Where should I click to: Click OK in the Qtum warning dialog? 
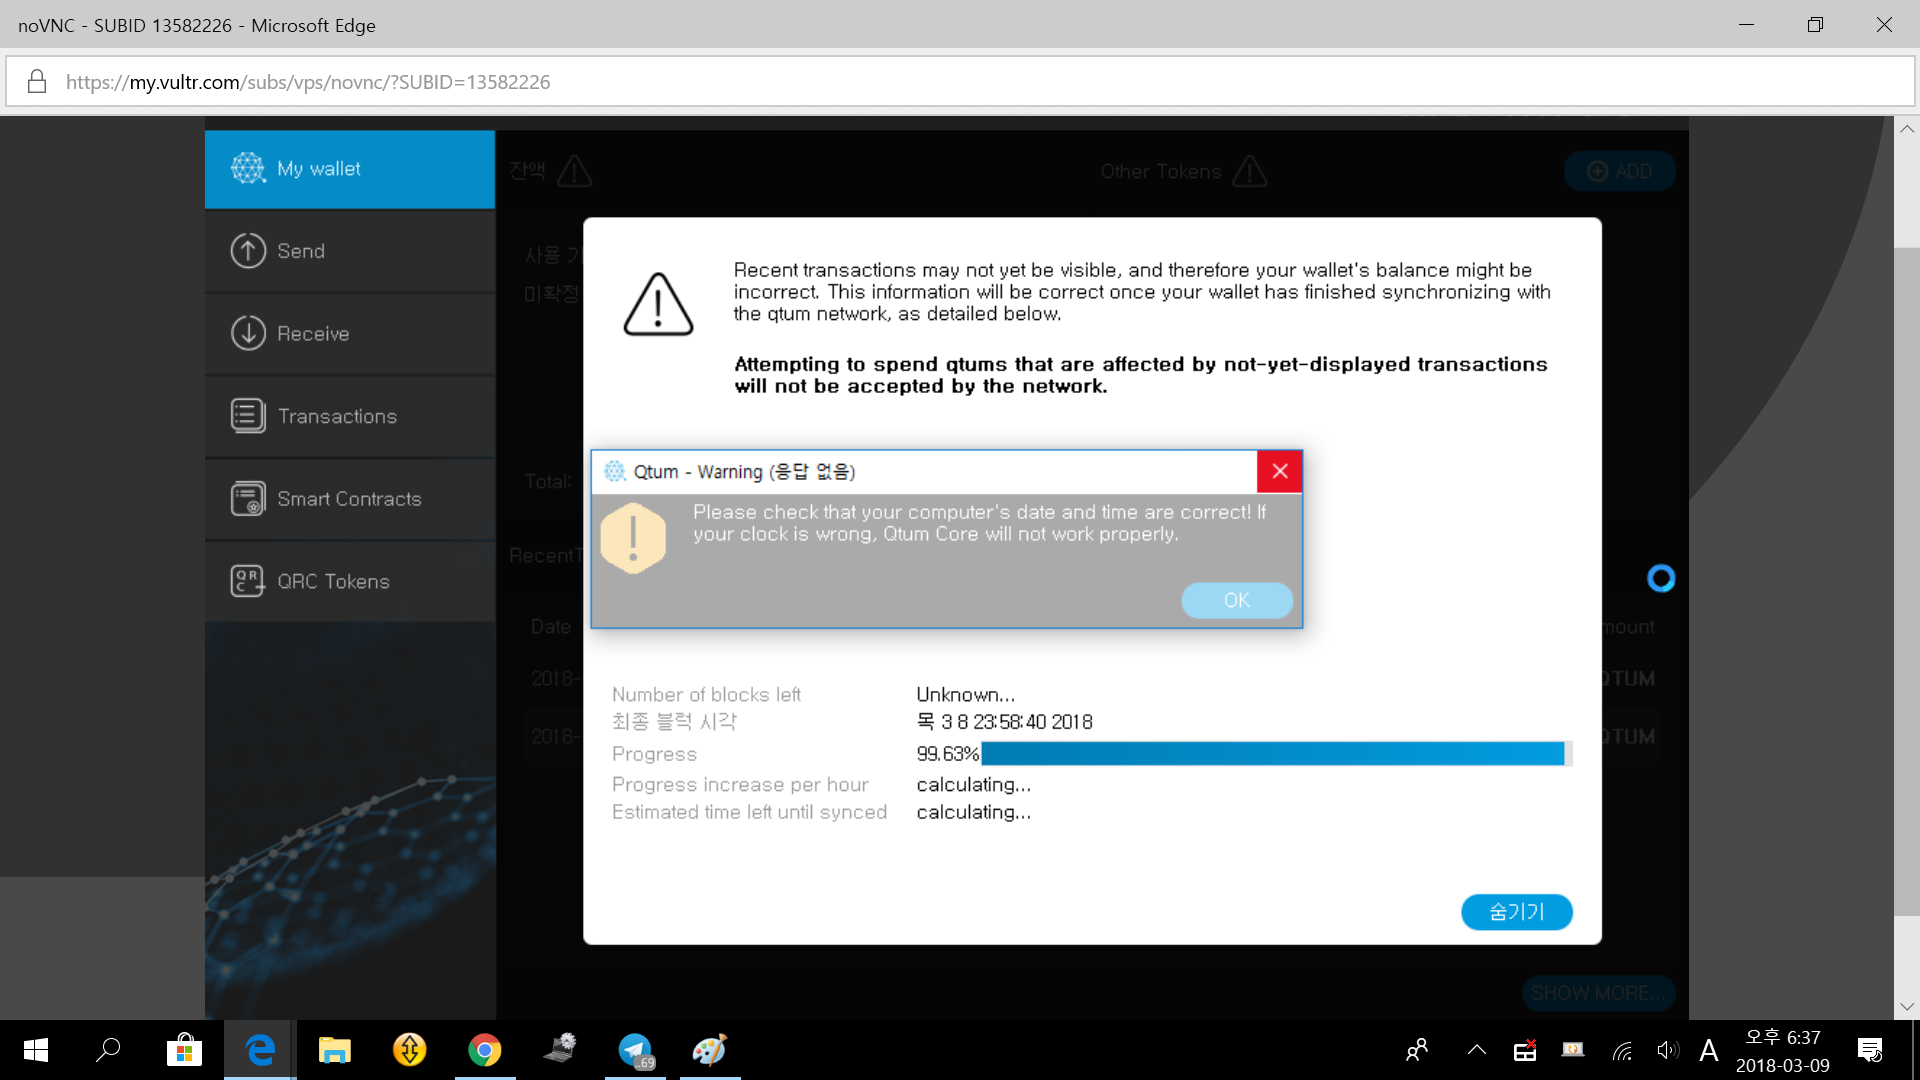point(1237,600)
